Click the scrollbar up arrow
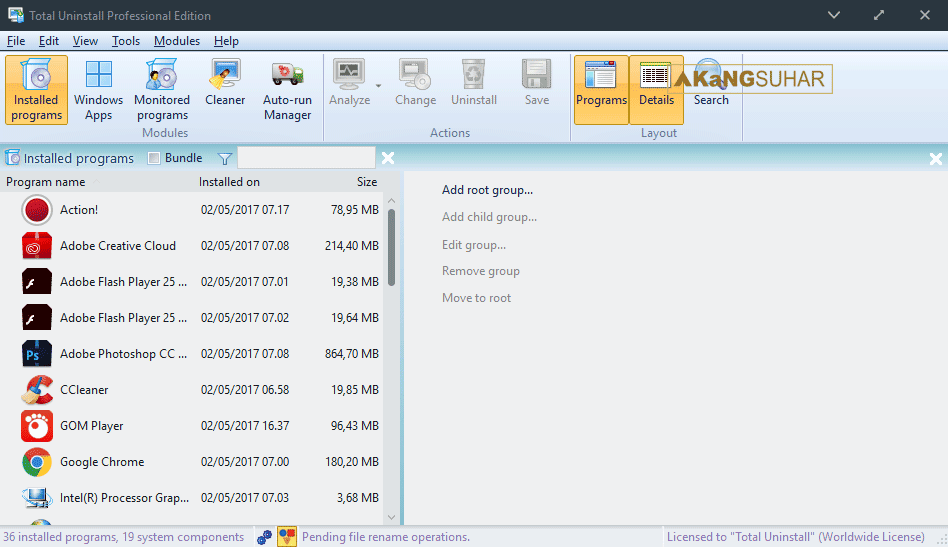Viewport: 948px width, 547px height. pos(391,200)
